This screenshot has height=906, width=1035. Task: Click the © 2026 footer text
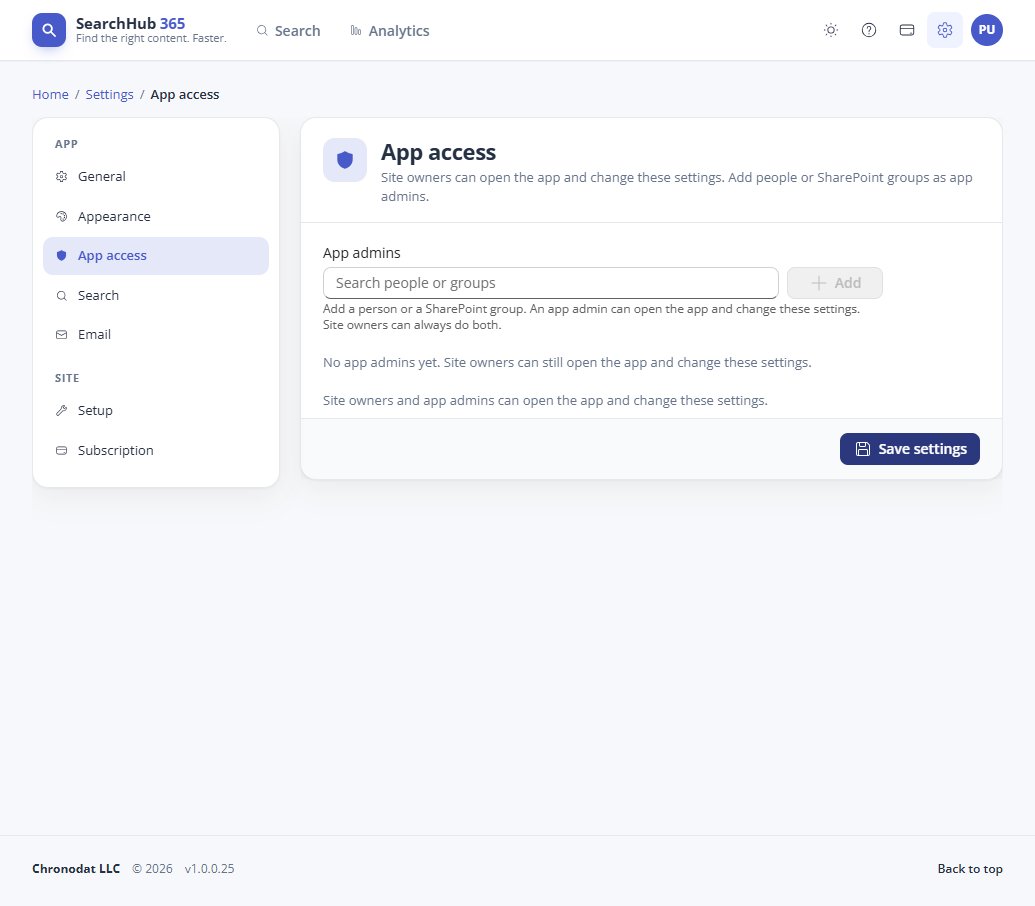(152, 869)
